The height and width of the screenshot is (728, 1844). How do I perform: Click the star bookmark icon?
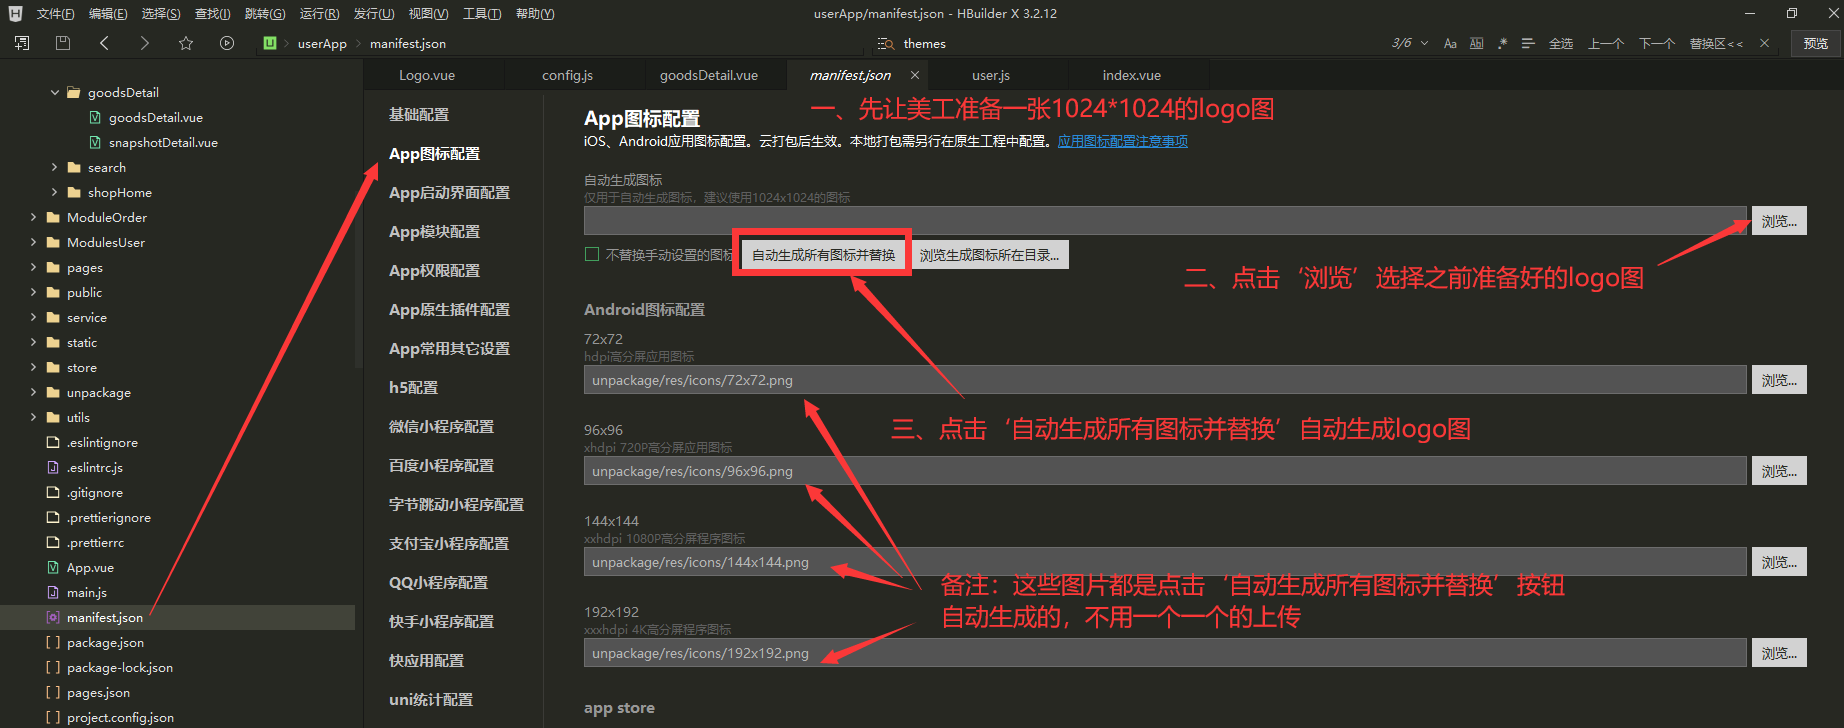point(186,43)
